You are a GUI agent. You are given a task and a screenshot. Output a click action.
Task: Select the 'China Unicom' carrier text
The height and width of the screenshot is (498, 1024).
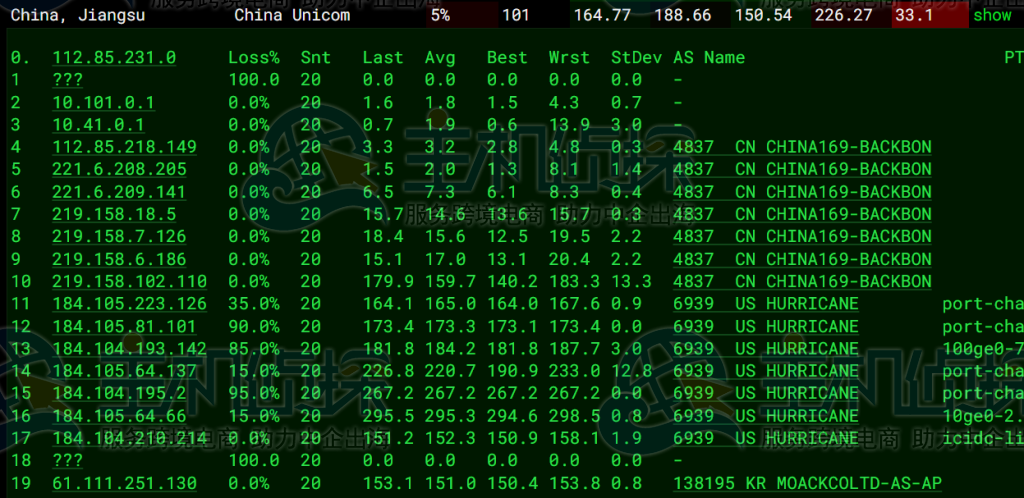tap(292, 16)
